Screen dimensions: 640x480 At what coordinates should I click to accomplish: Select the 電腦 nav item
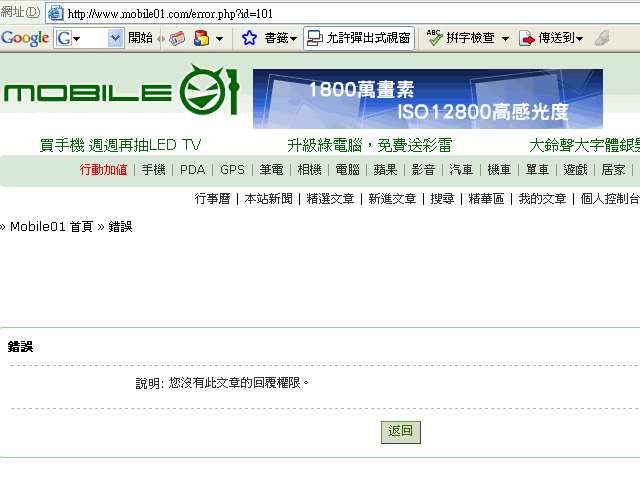[347, 169]
